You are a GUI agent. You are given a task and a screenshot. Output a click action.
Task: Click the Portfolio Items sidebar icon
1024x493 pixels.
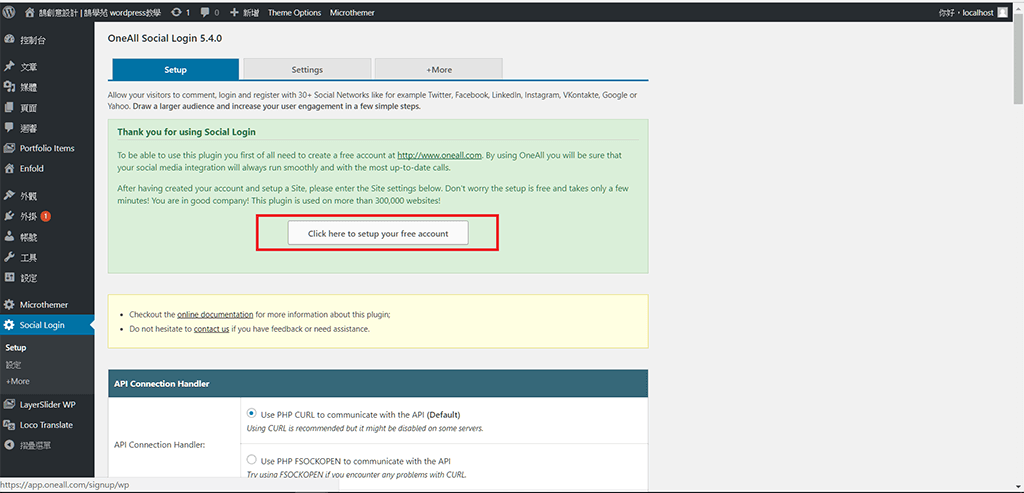pyautogui.click(x=9, y=148)
